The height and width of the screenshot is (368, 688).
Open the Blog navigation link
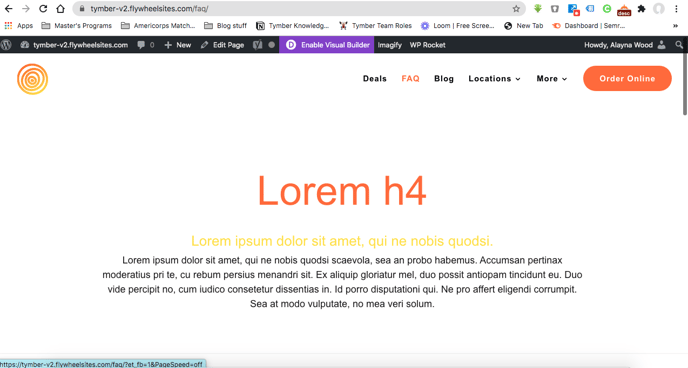point(444,79)
